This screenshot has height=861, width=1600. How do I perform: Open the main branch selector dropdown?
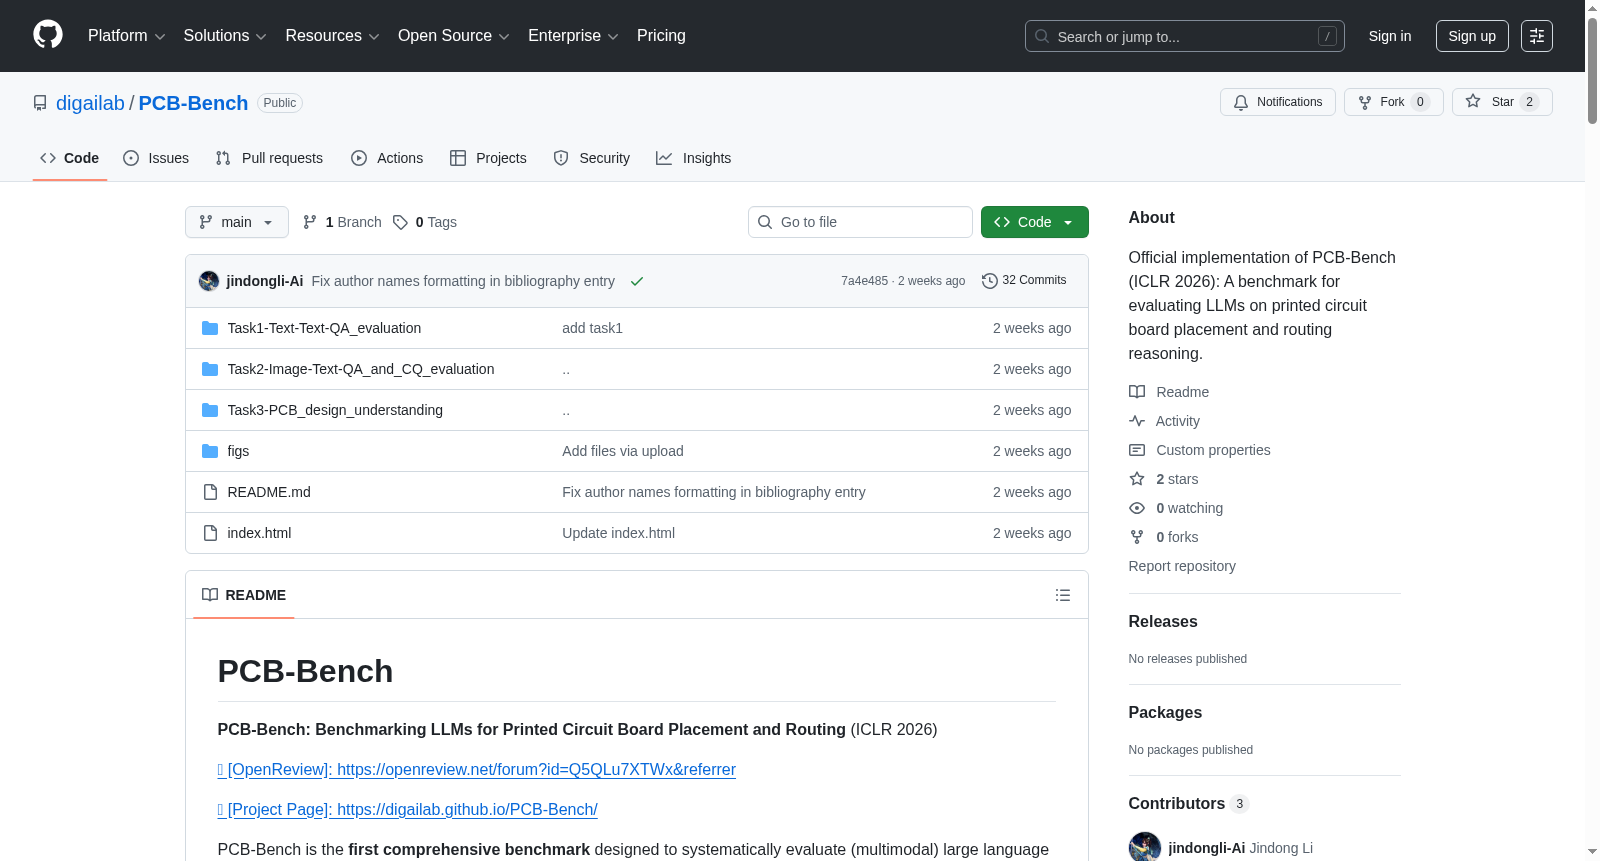237,222
